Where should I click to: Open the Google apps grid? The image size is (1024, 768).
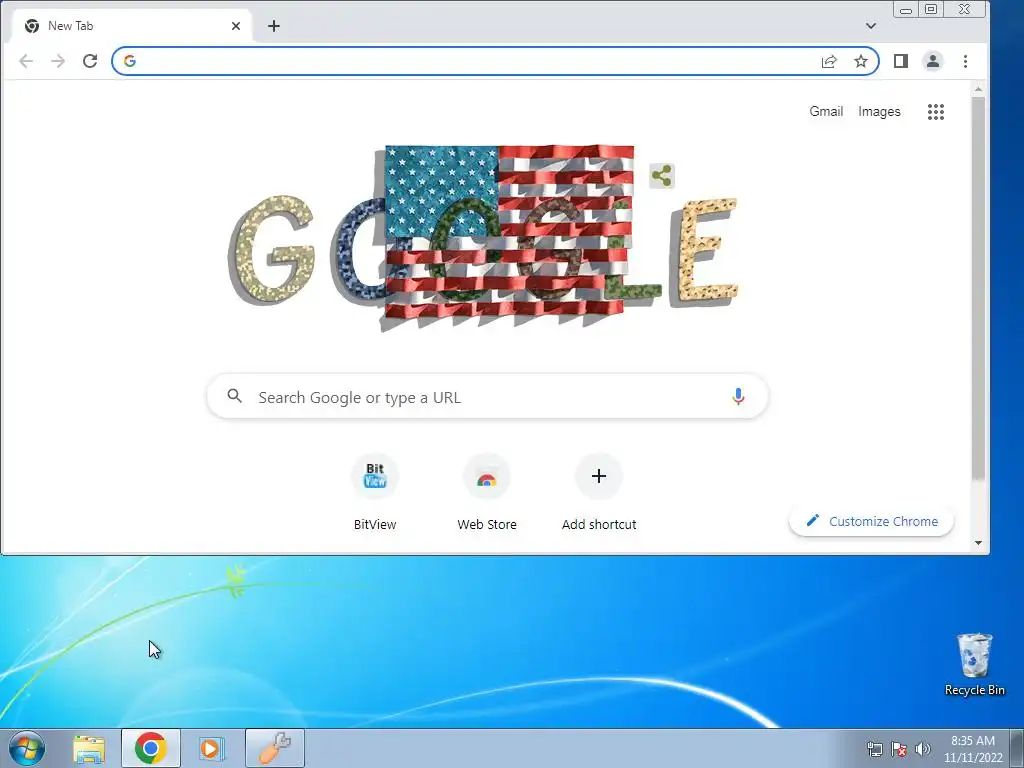pos(936,112)
